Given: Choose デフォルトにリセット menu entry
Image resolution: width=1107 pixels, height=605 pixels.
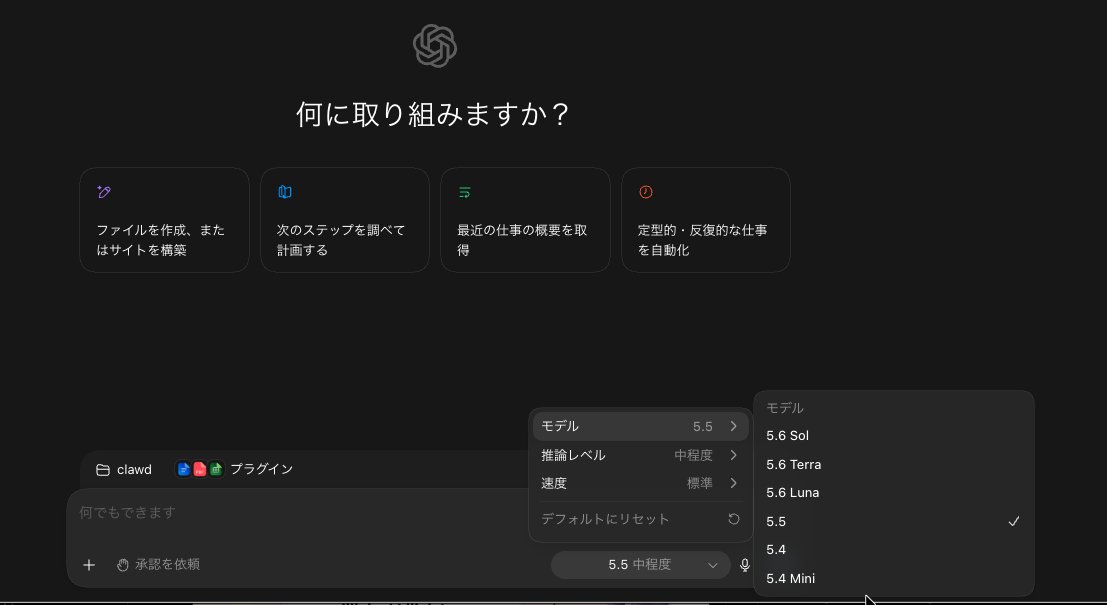Looking at the screenshot, I should tap(640, 519).
